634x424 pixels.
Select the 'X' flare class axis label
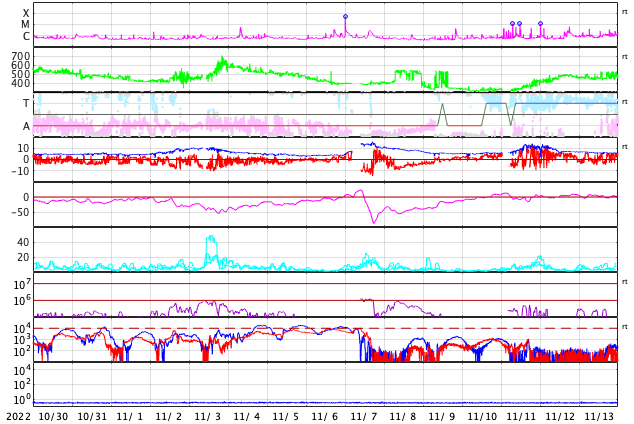26,13
